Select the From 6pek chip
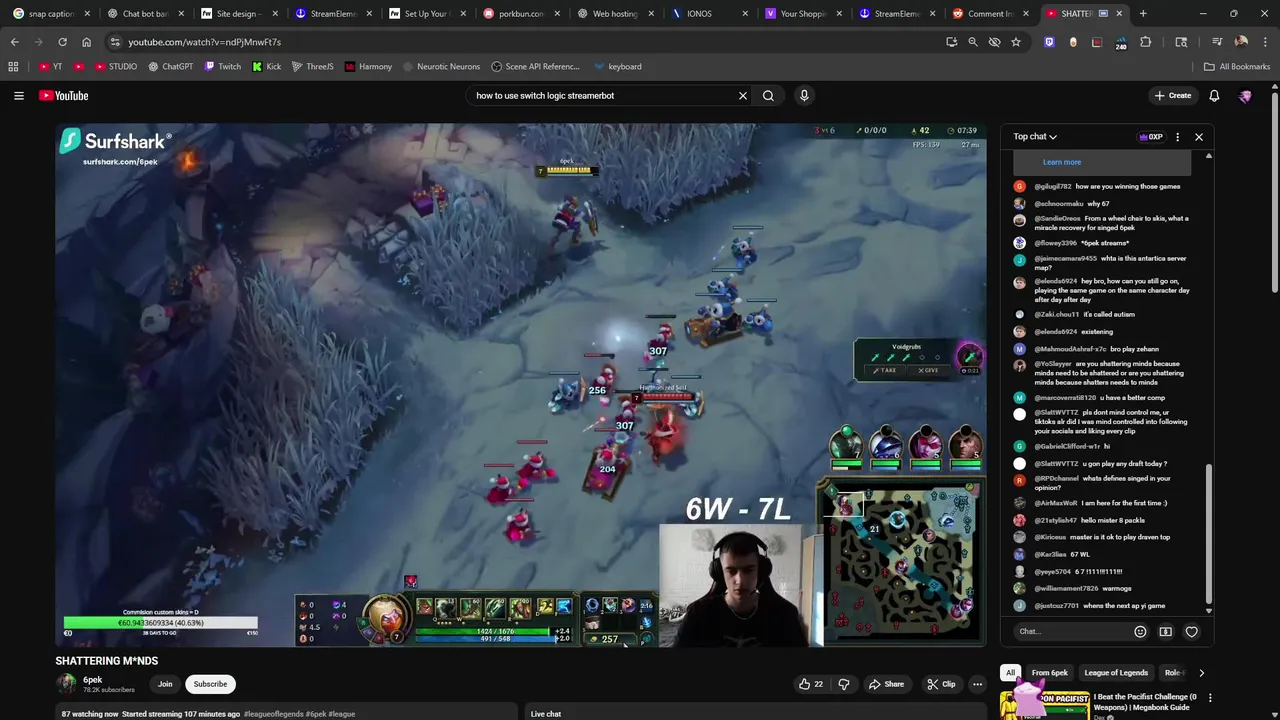The height and width of the screenshot is (720, 1280). [x=1050, y=673]
